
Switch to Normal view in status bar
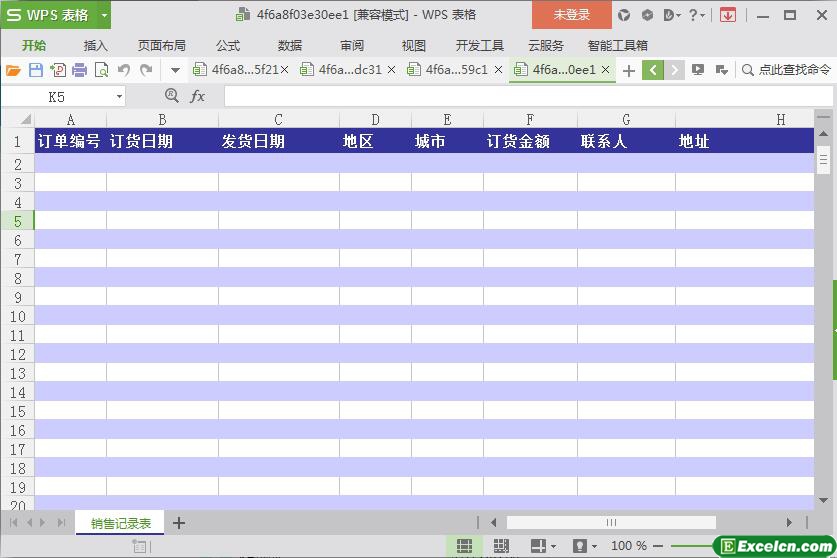[x=464, y=546]
